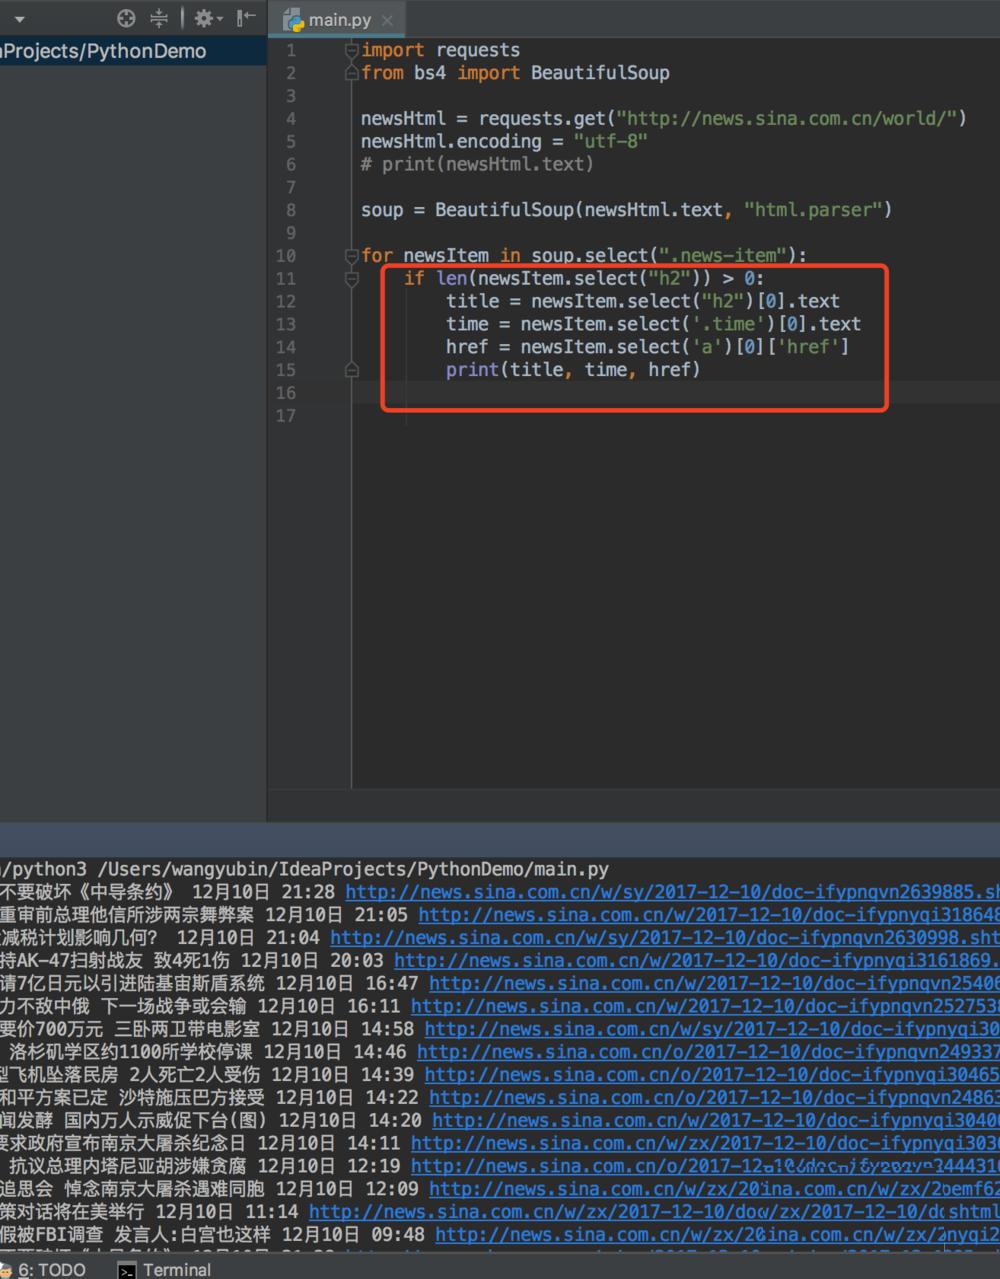
Task: Close the main.py editor tab
Action: (387, 20)
